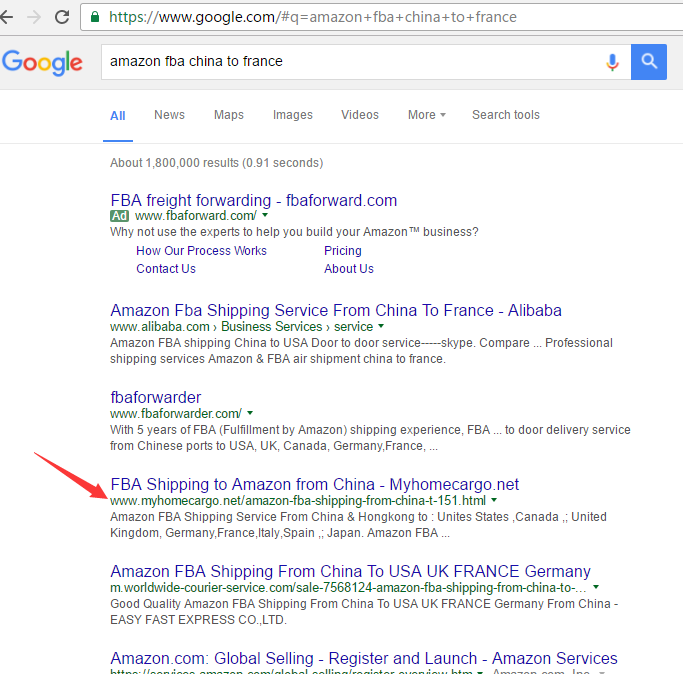Open the Alibaba China To France result

click(336, 310)
